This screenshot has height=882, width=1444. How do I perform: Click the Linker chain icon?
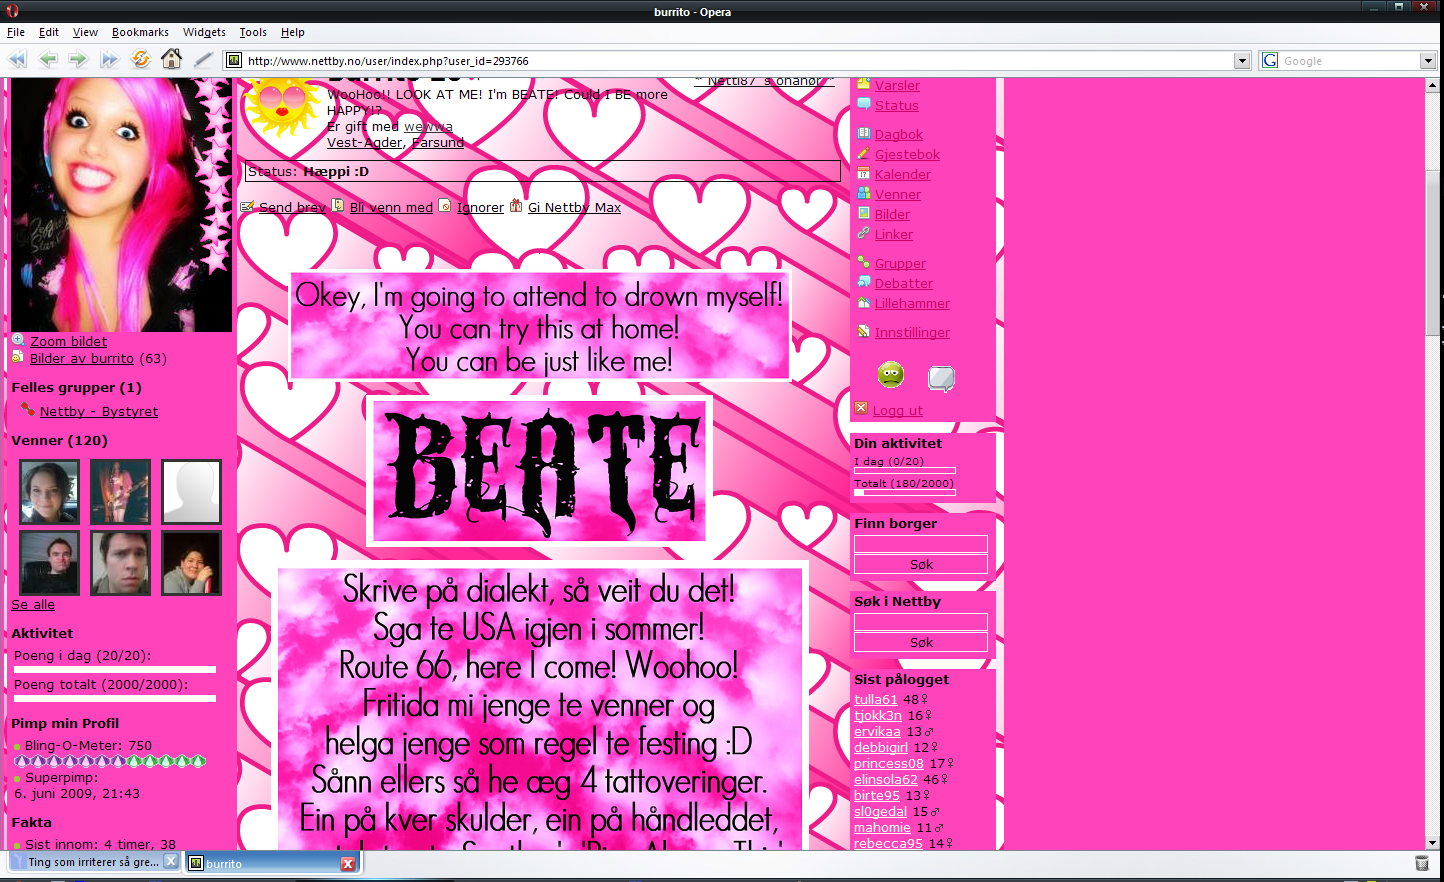click(864, 233)
